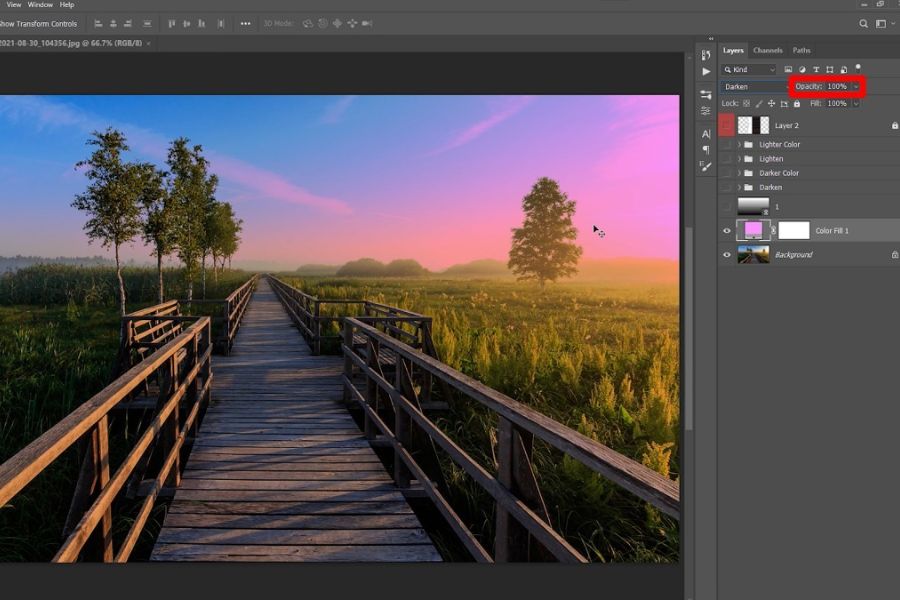Show the Lighten group layer
The height and width of the screenshot is (600, 900).
tap(727, 159)
